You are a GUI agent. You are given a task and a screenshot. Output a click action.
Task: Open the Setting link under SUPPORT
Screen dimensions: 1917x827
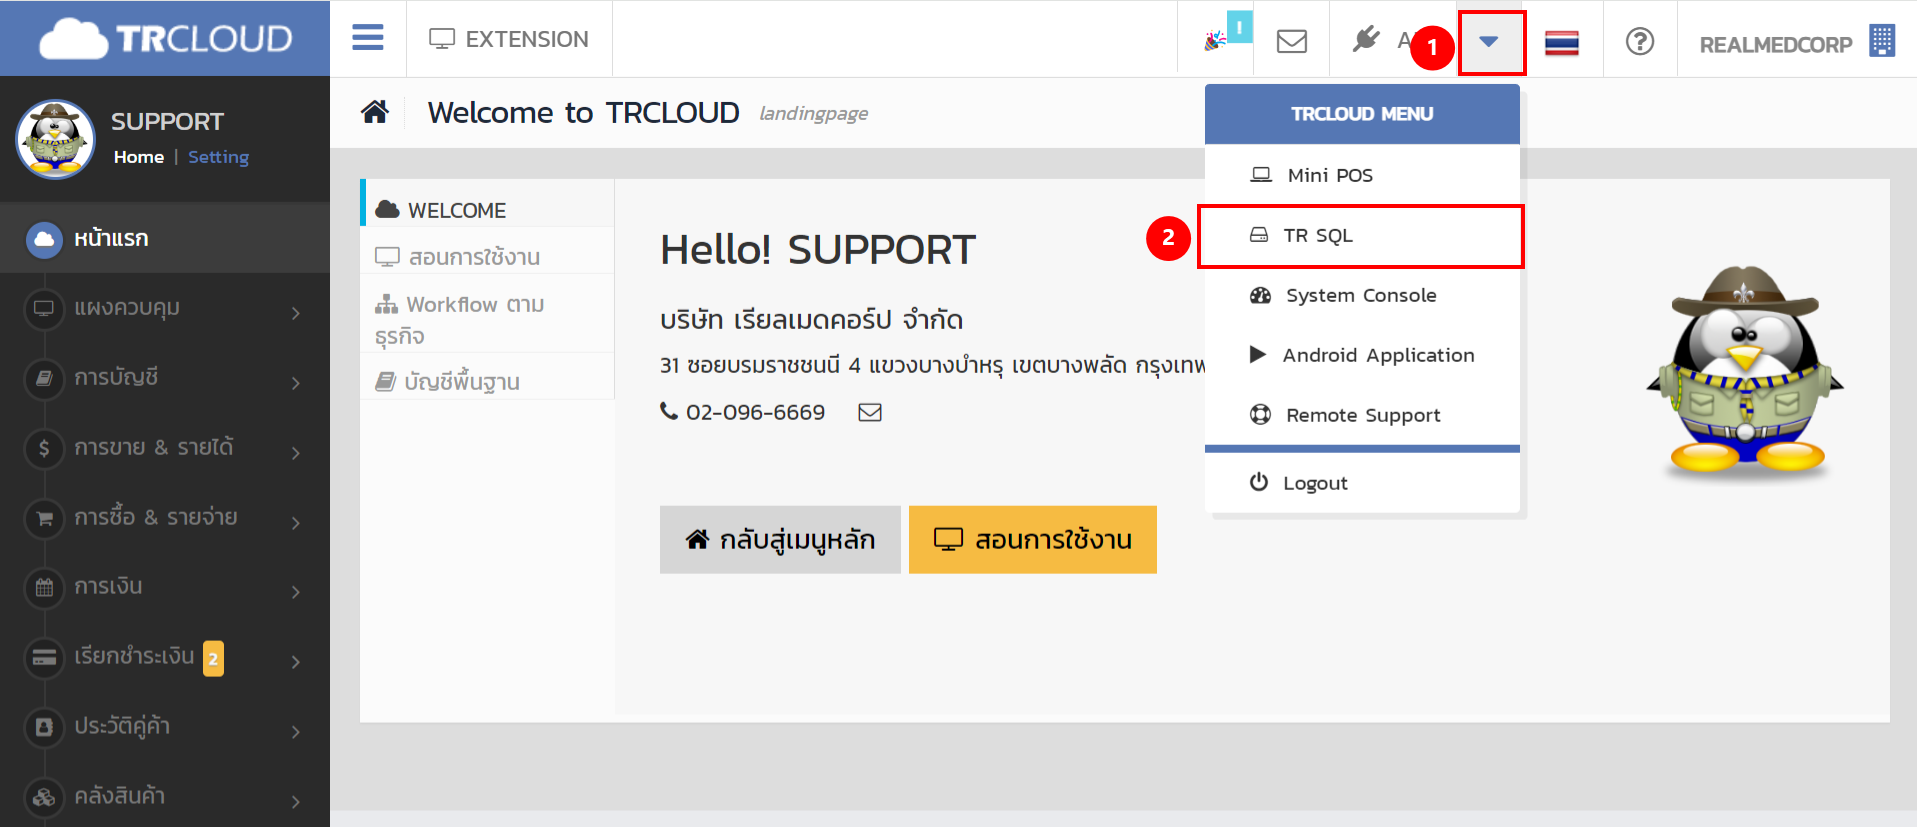pos(219,157)
